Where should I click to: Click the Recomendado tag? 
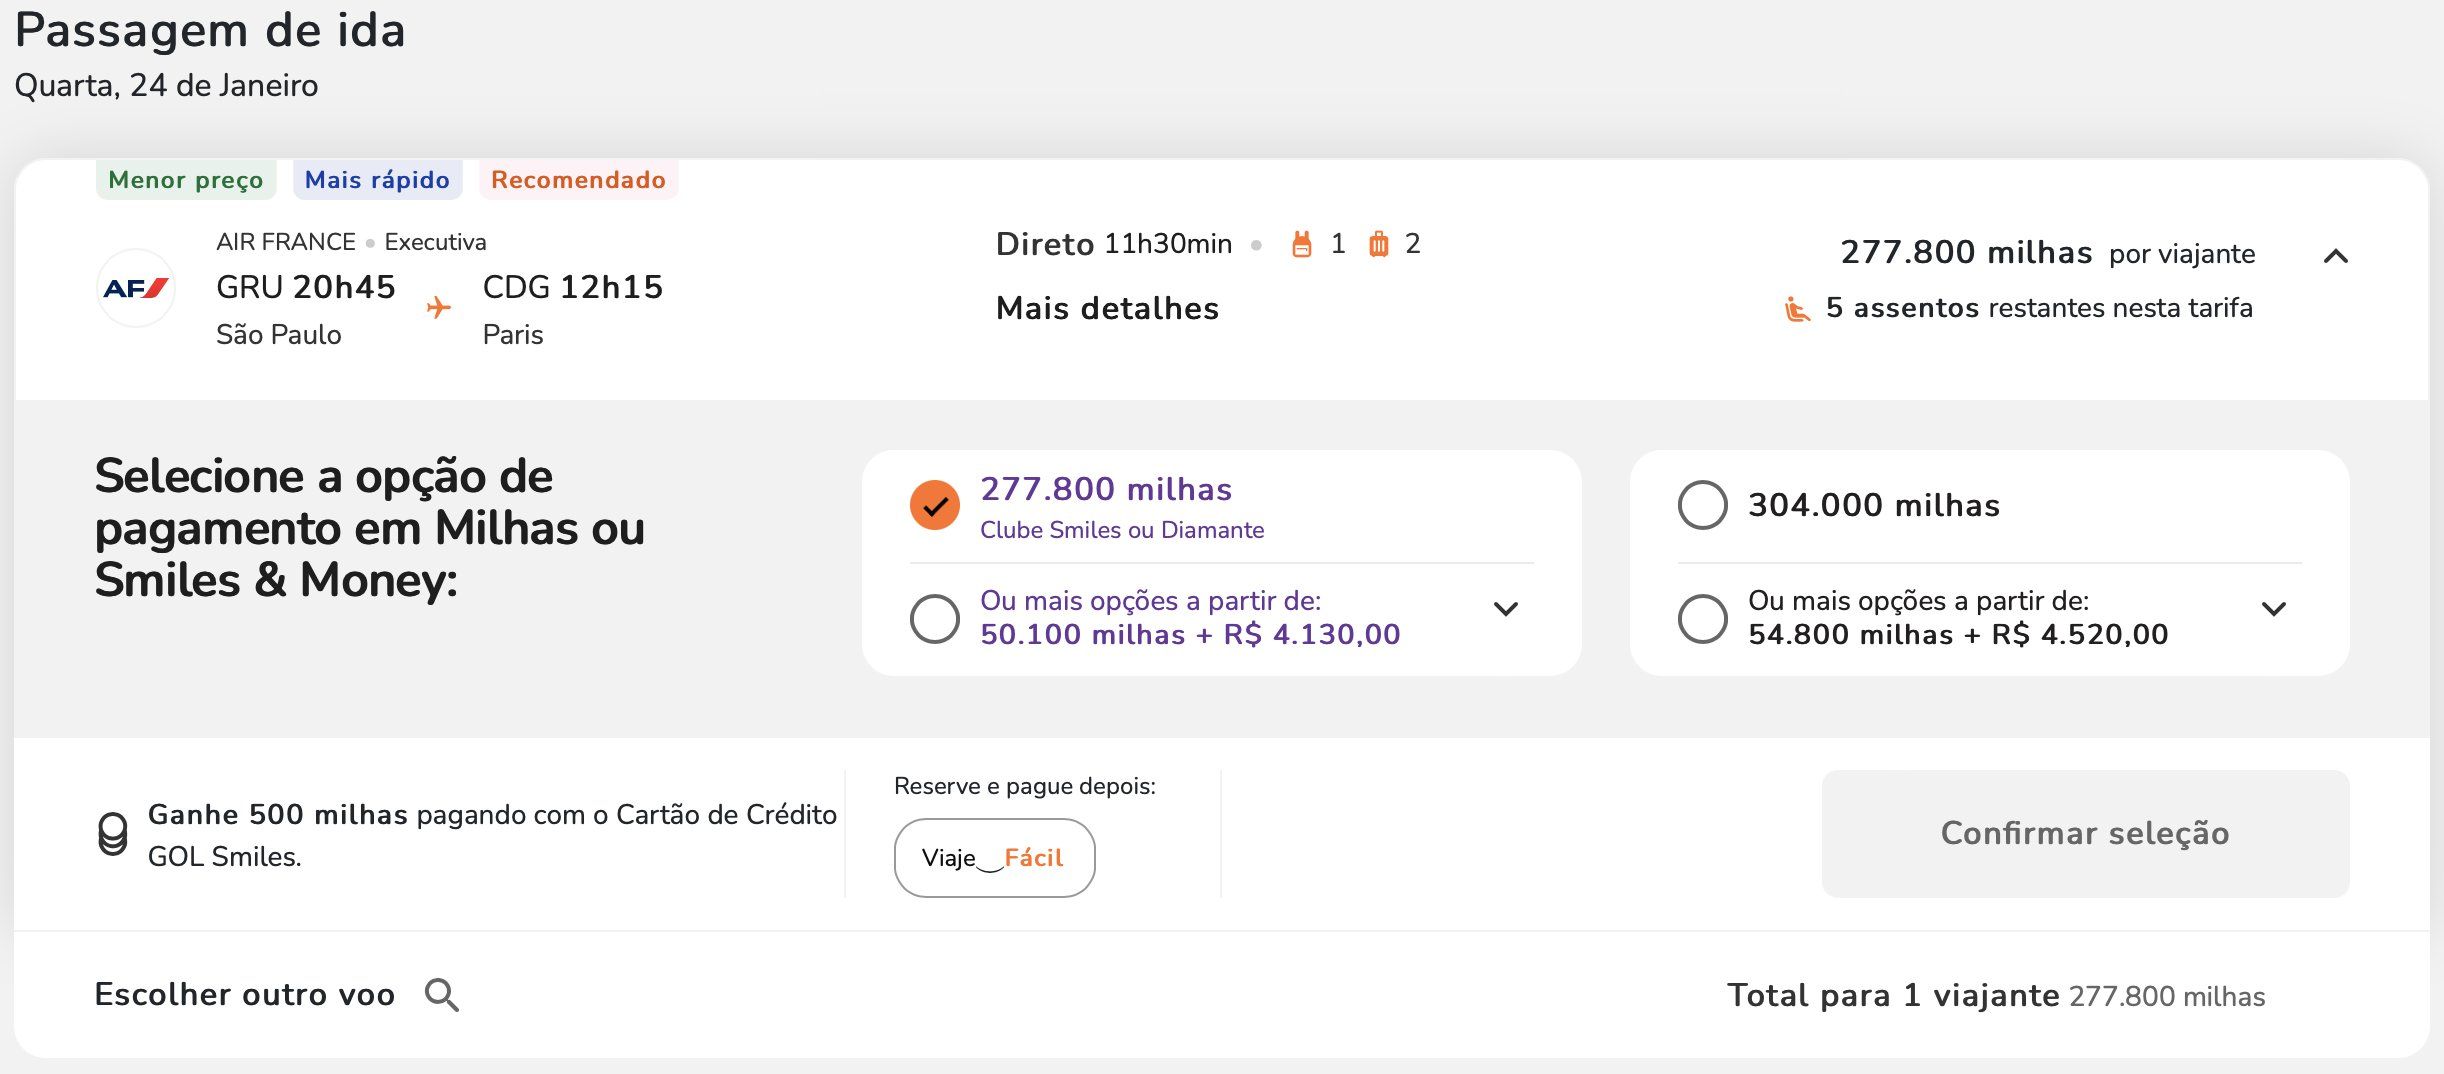(578, 180)
